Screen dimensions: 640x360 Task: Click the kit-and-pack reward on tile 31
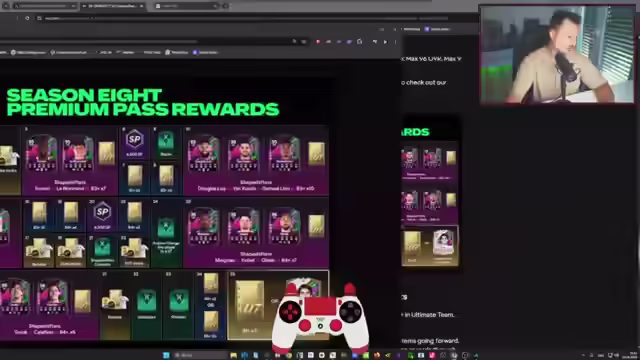point(115,300)
